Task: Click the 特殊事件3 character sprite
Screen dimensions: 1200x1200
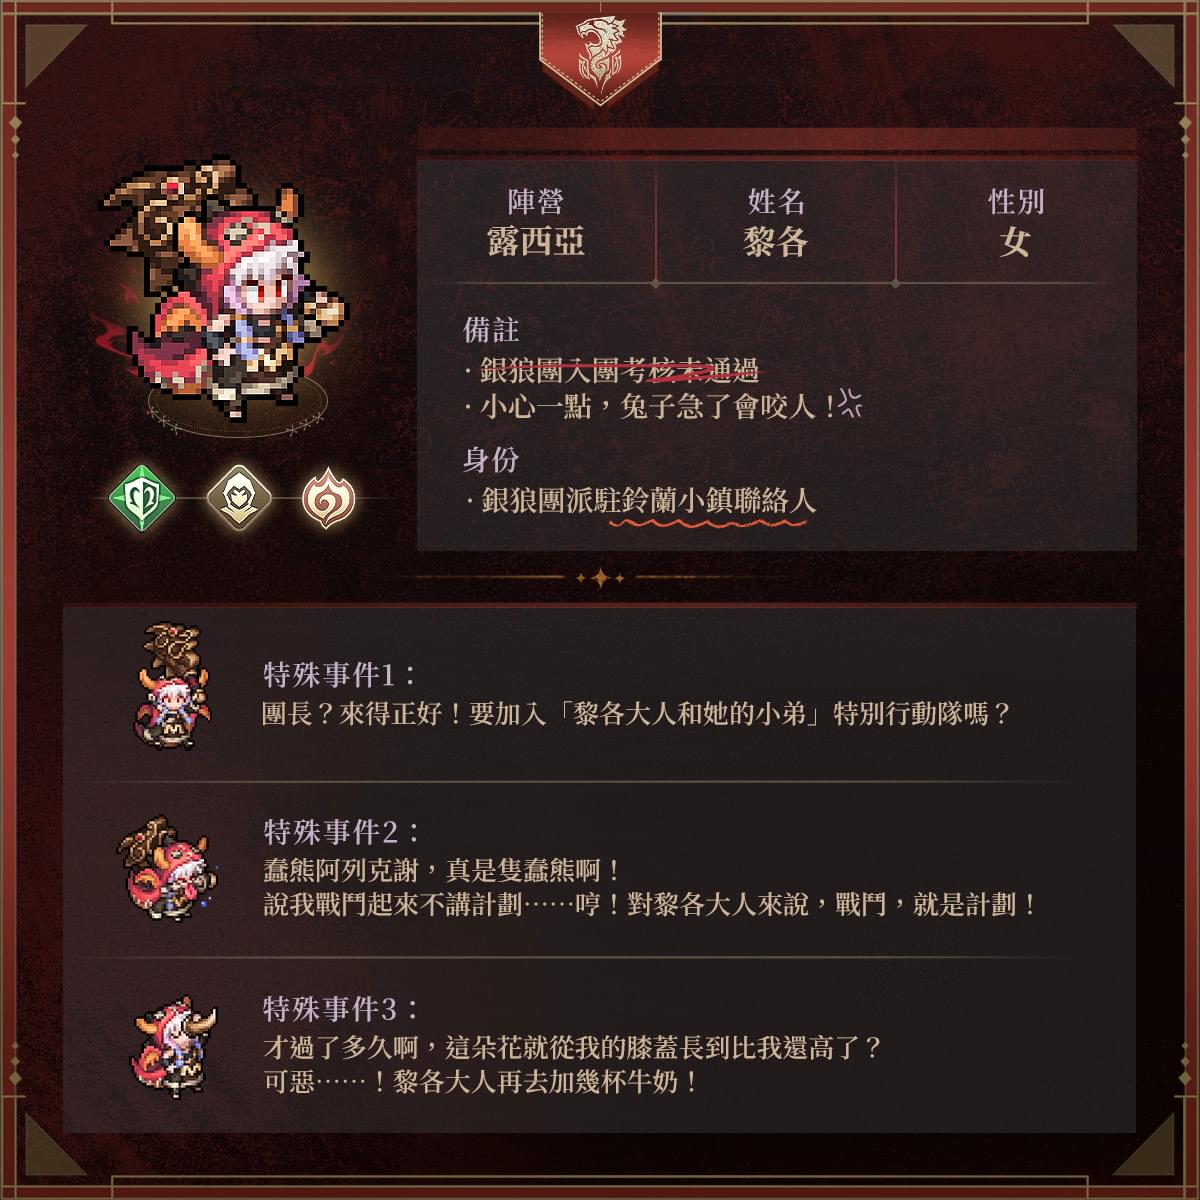Action: pyautogui.click(x=175, y=1044)
